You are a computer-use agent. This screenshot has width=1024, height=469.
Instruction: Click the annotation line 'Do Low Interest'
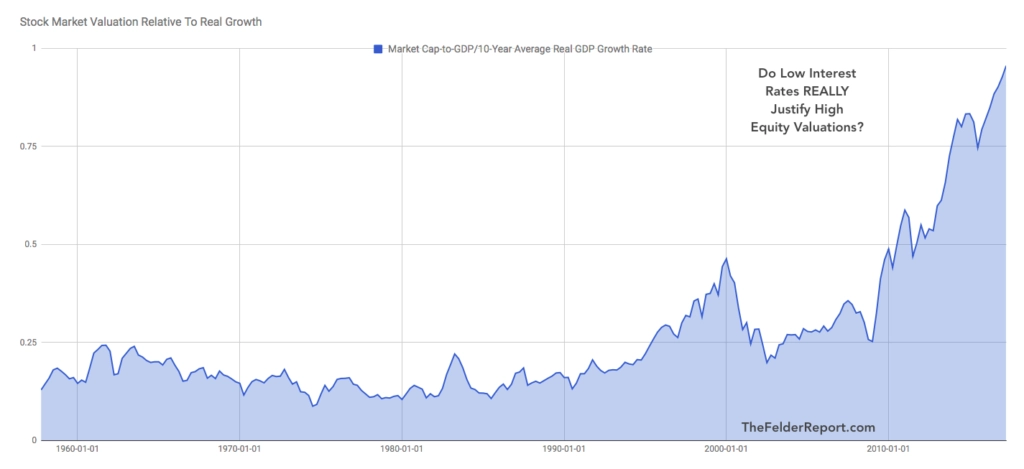click(x=807, y=73)
